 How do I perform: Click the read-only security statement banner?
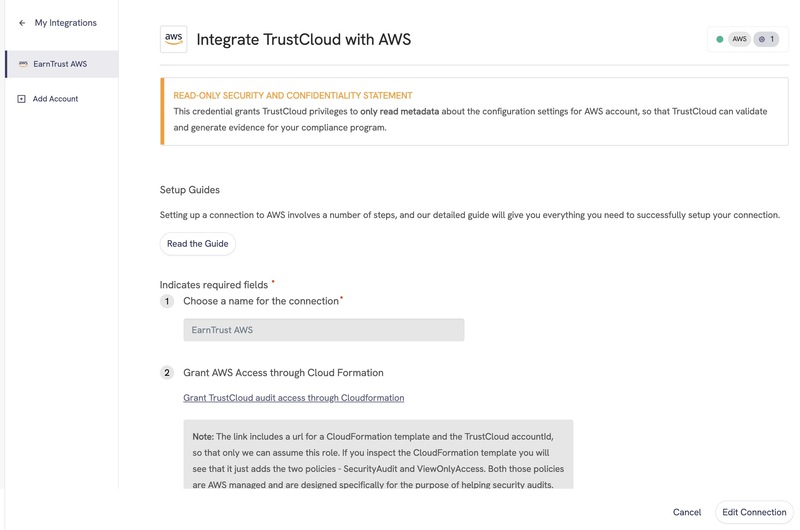pyautogui.click(x=474, y=111)
